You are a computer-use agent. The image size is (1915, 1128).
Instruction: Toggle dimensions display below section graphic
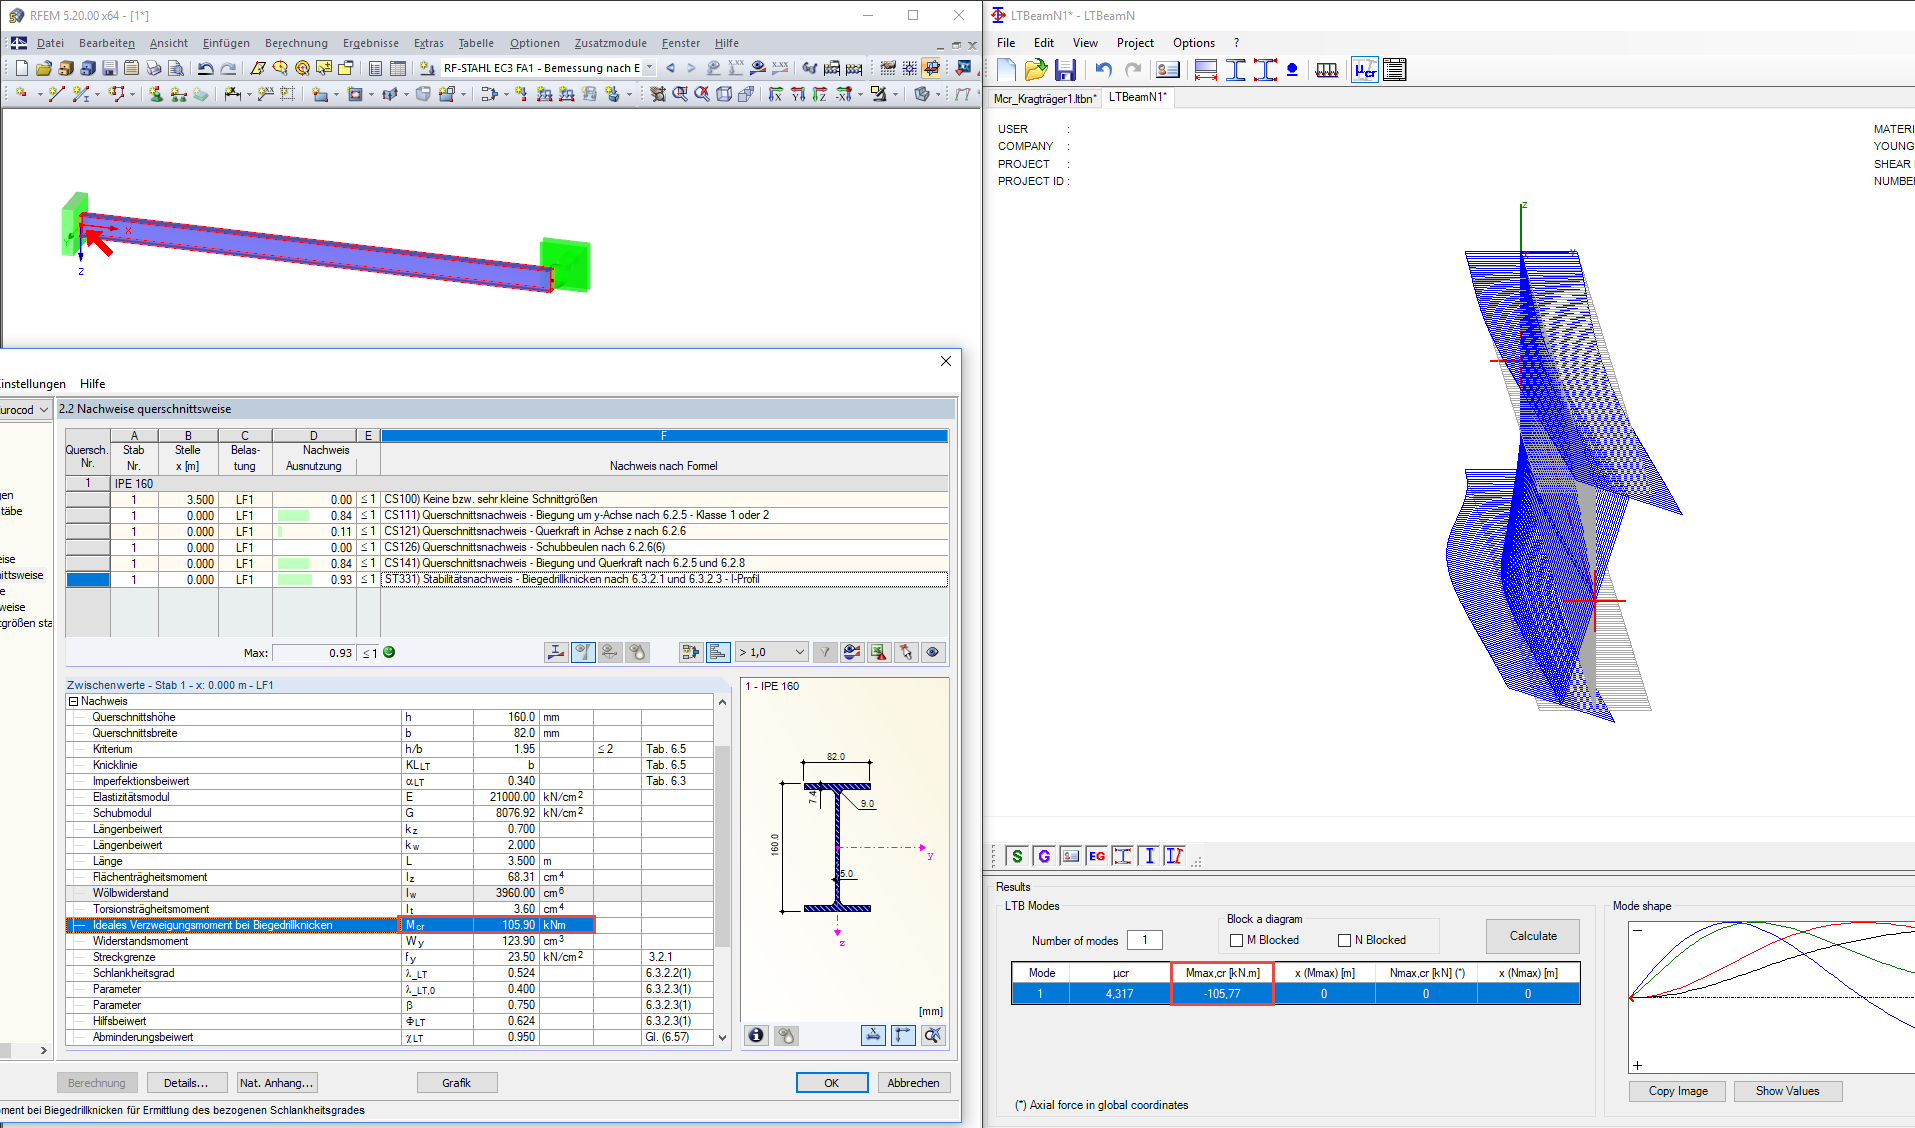point(873,1035)
